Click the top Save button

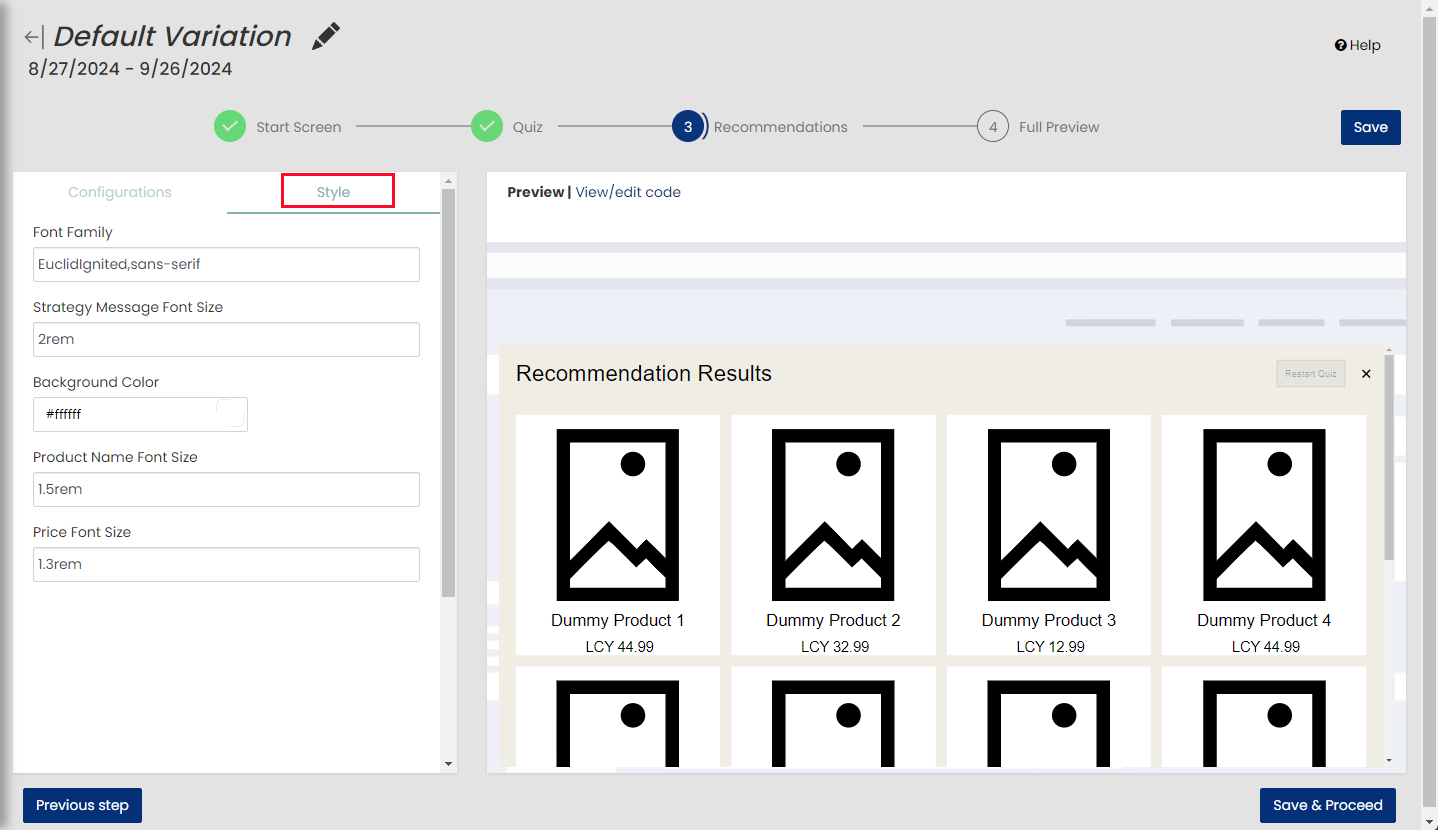coord(1370,127)
